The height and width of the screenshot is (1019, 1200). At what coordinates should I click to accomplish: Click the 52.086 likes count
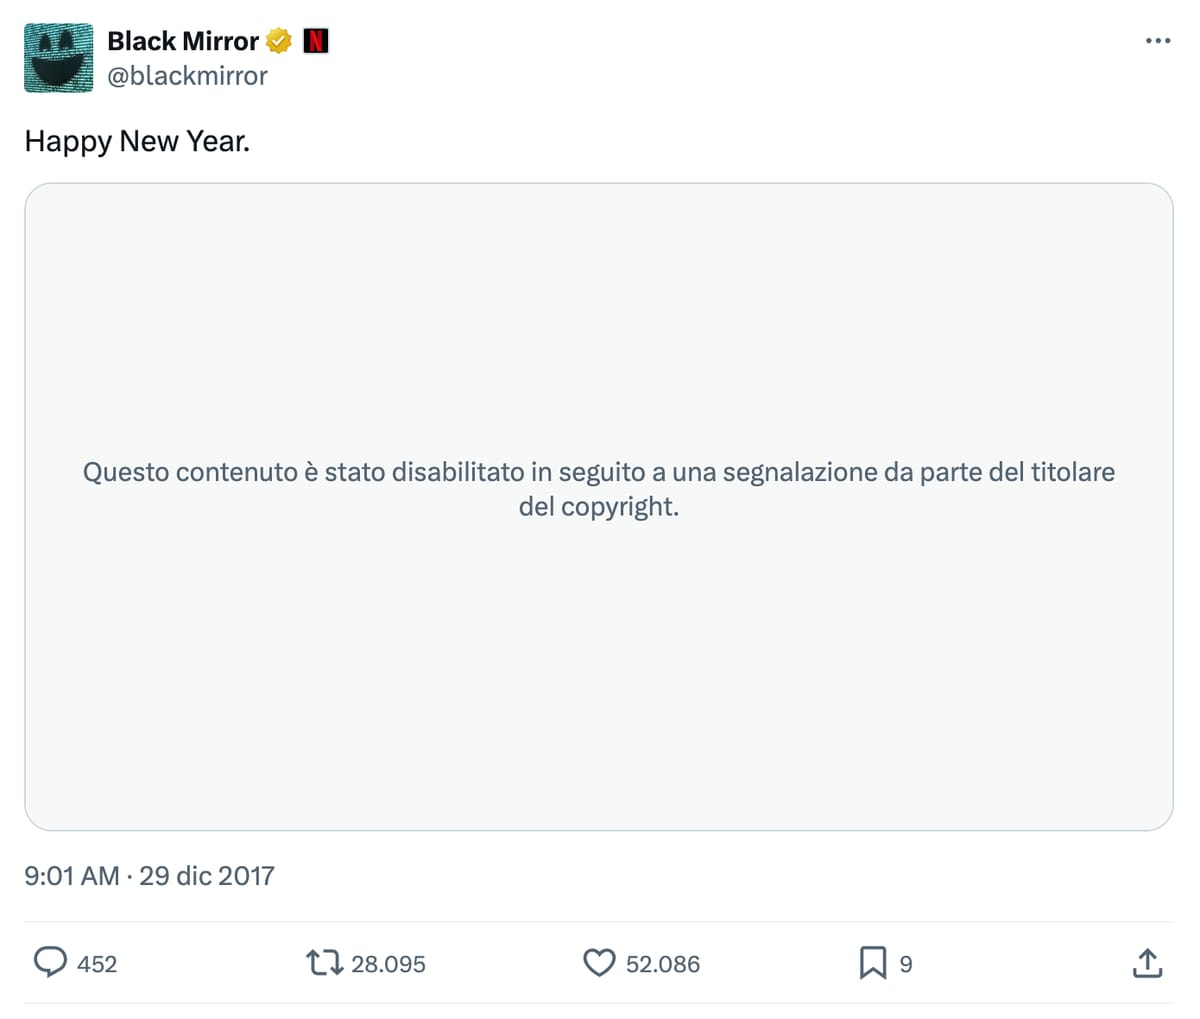pyautogui.click(x=662, y=964)
